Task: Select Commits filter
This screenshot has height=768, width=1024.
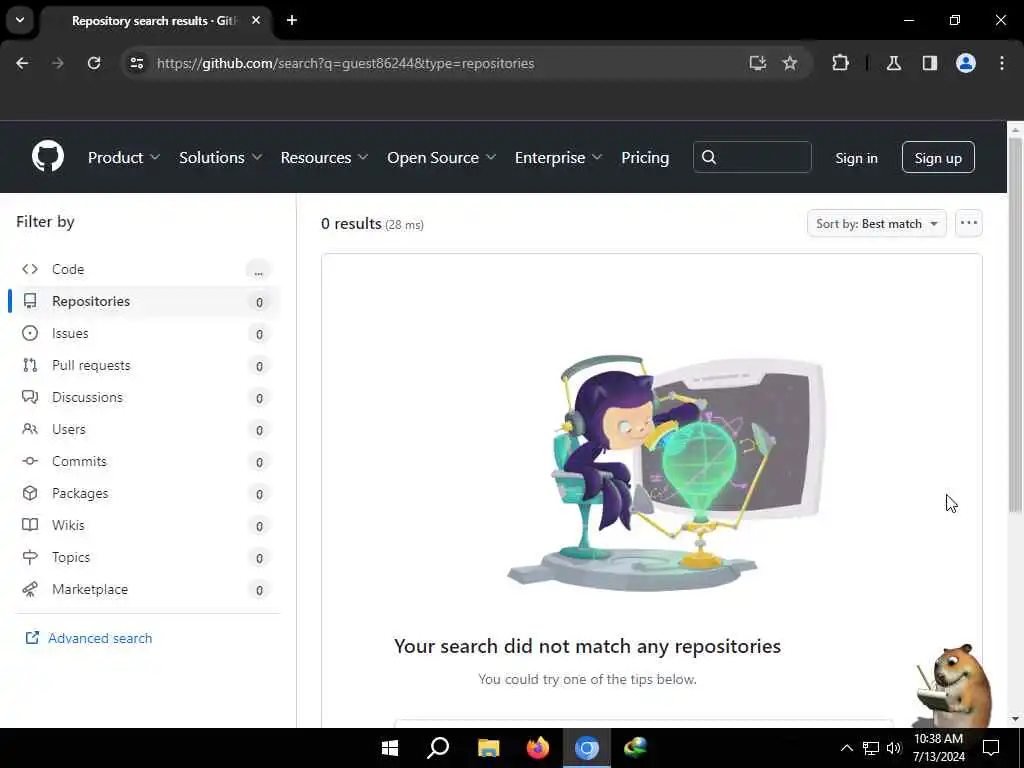Action: (145, 461)
